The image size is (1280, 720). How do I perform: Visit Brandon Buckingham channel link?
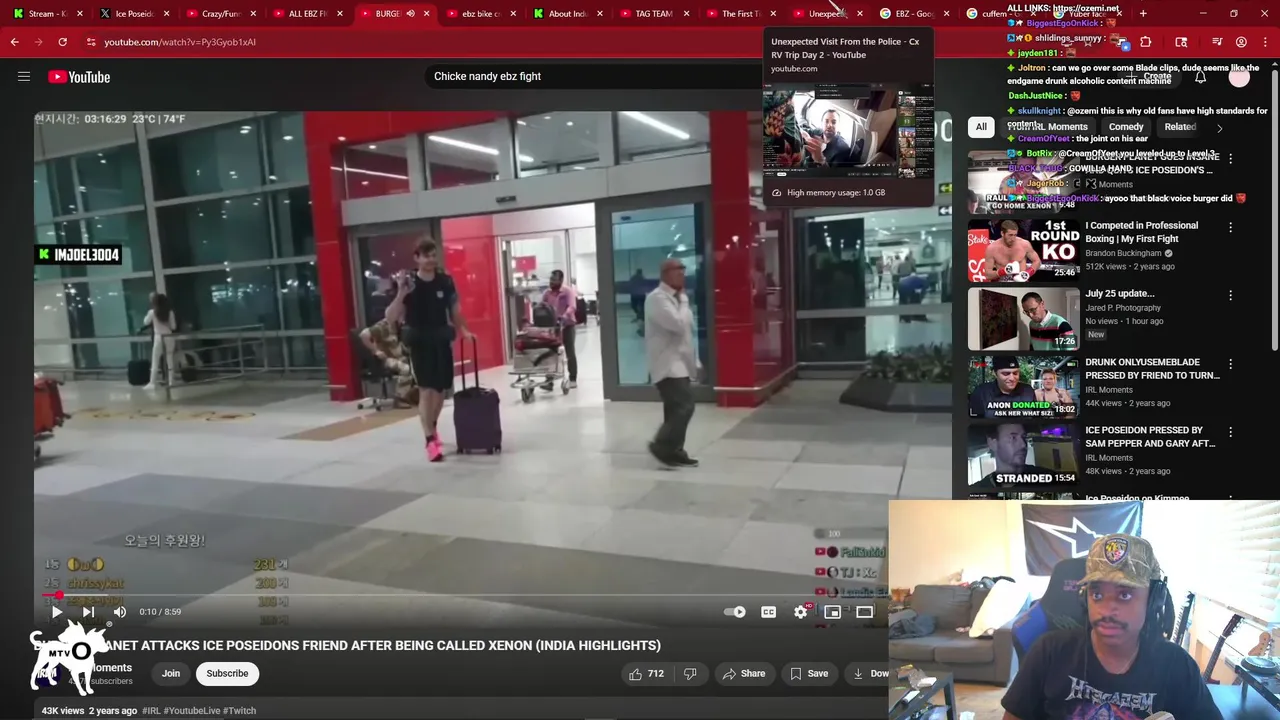[1123, 253]
